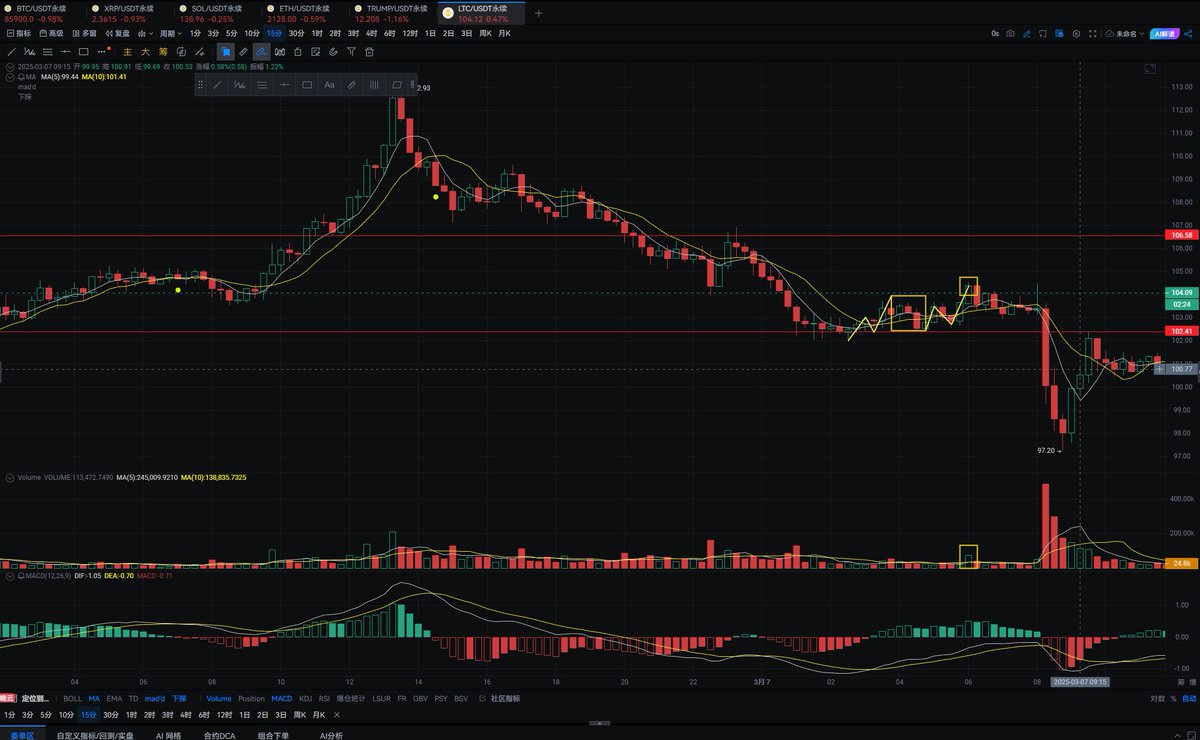Image resolution: width=1200 pixels, height=740 pixels.
Task: Collapse the price info row chevron
Action: point(10,66)
